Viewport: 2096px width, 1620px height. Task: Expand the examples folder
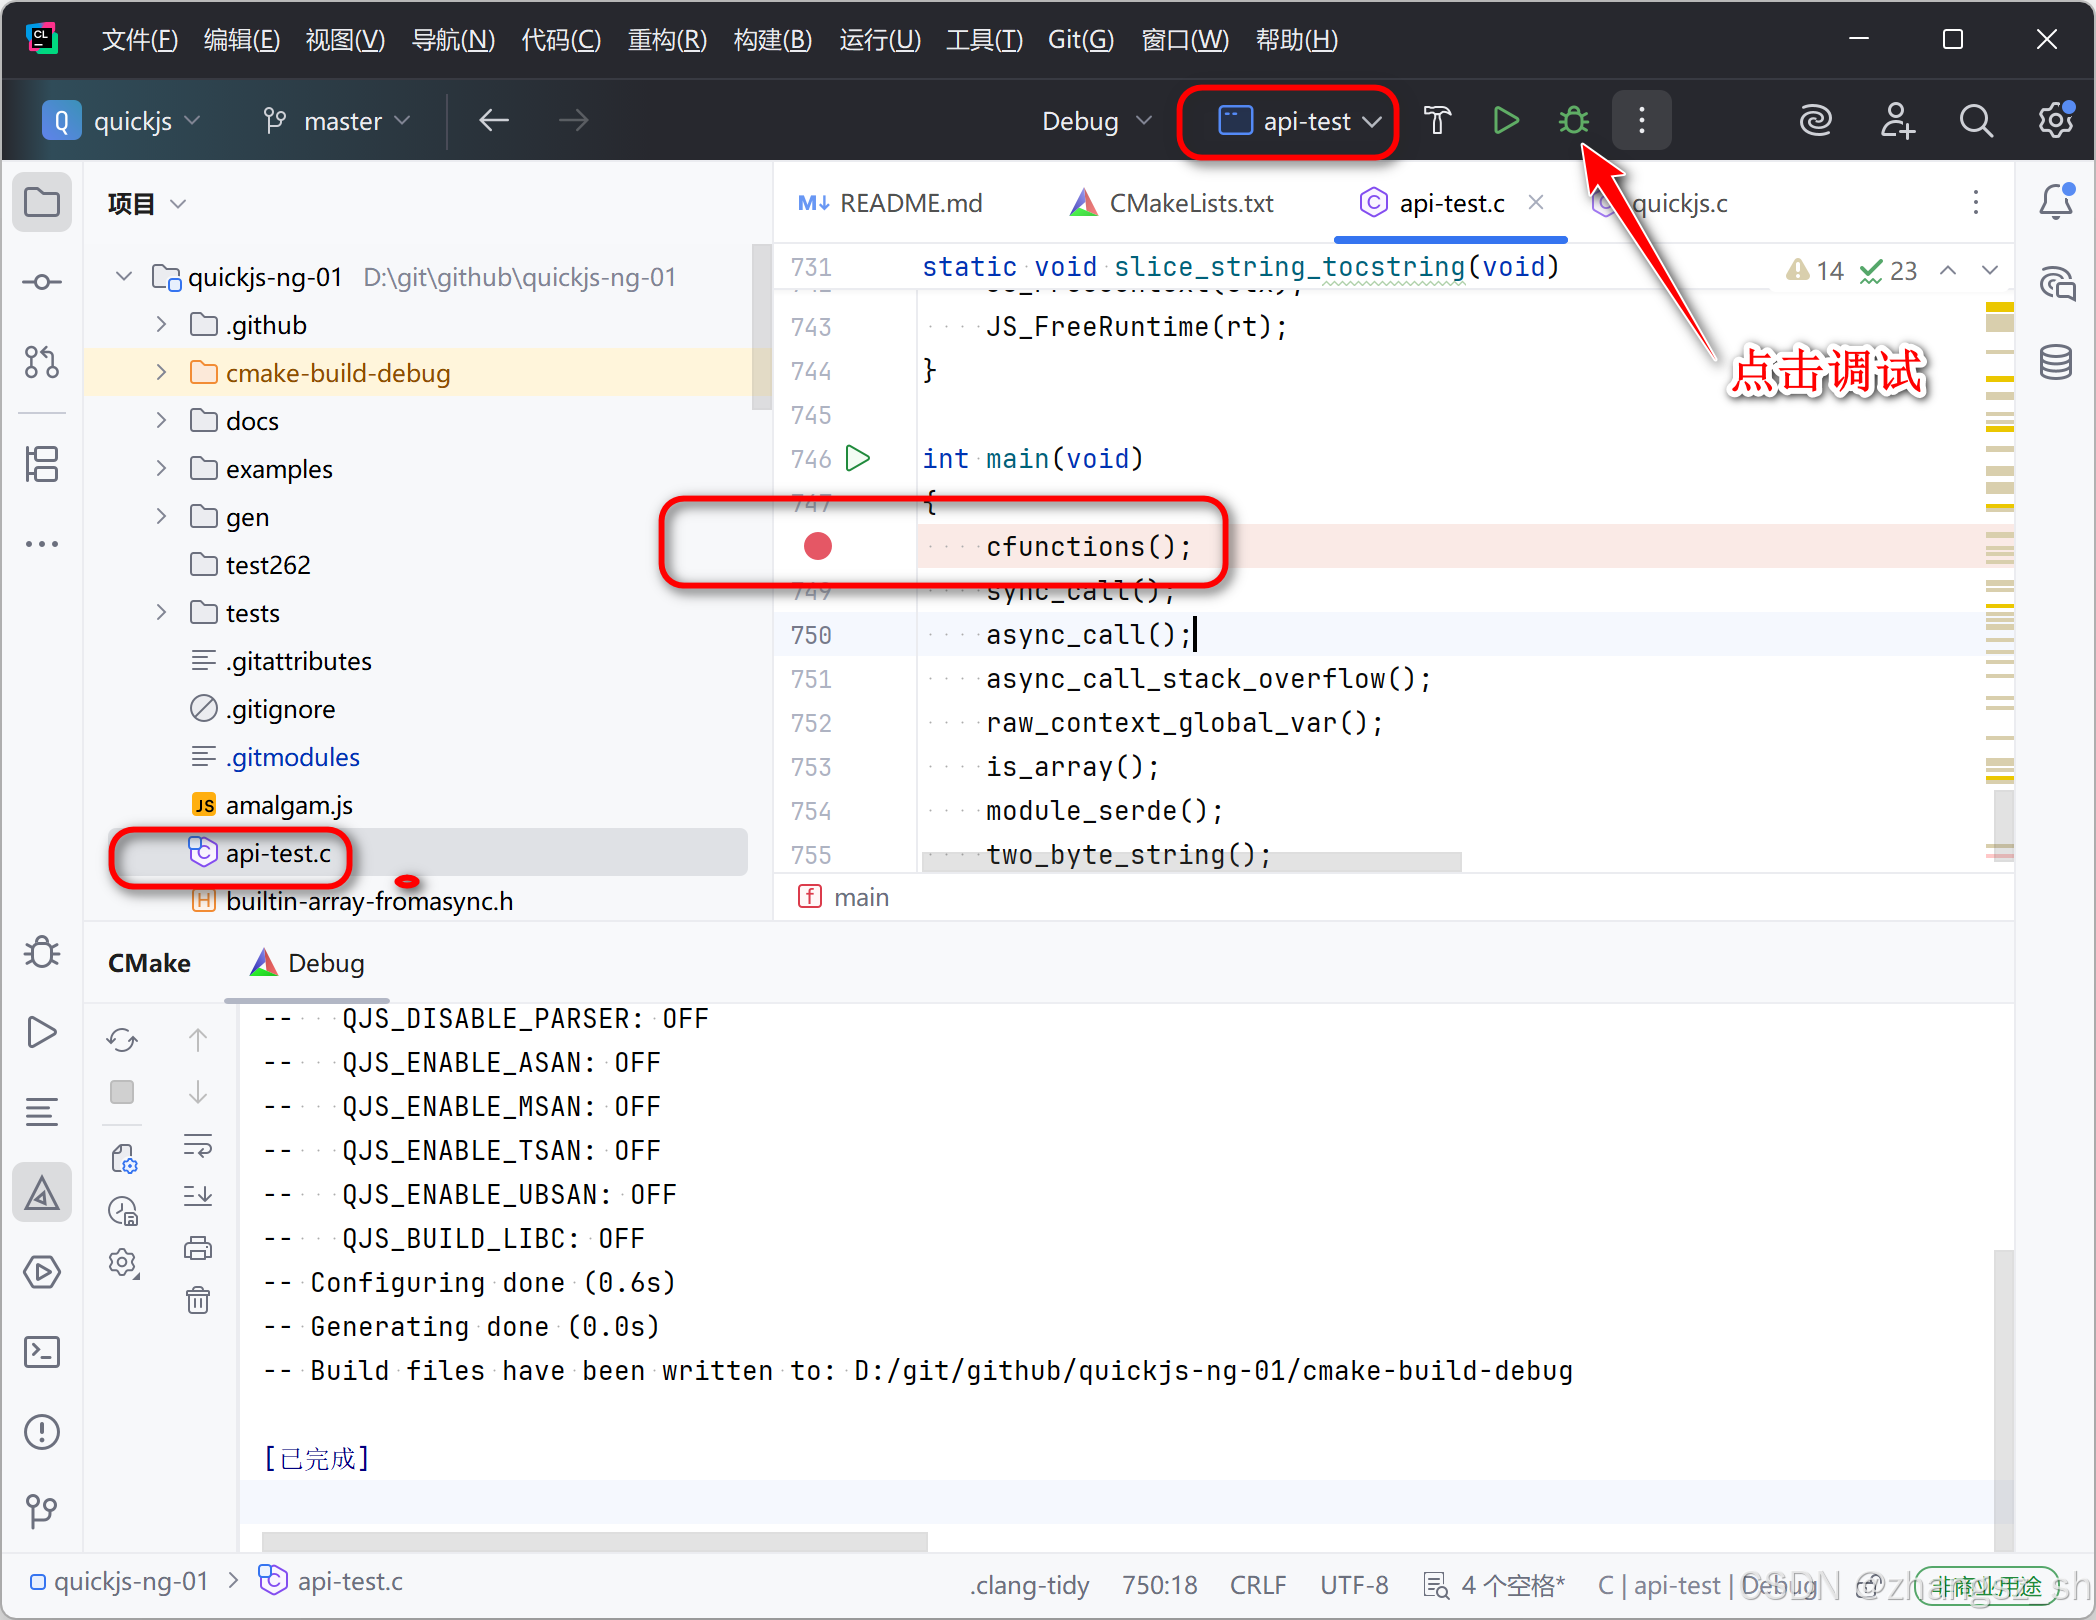[162, 469]
